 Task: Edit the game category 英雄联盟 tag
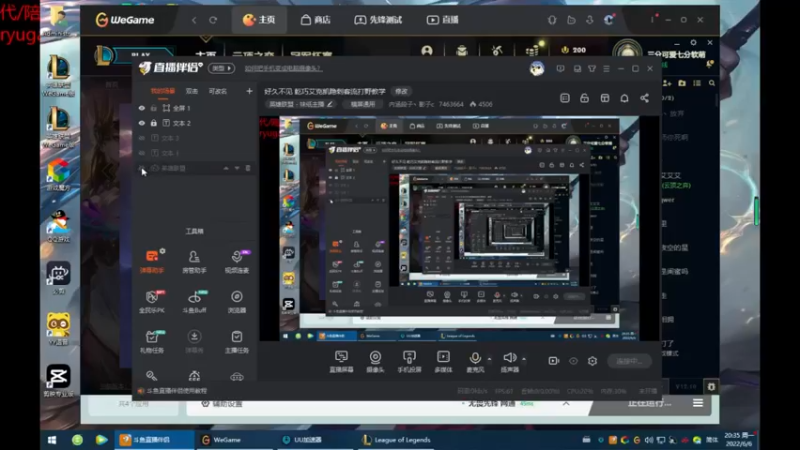(301, 104)
